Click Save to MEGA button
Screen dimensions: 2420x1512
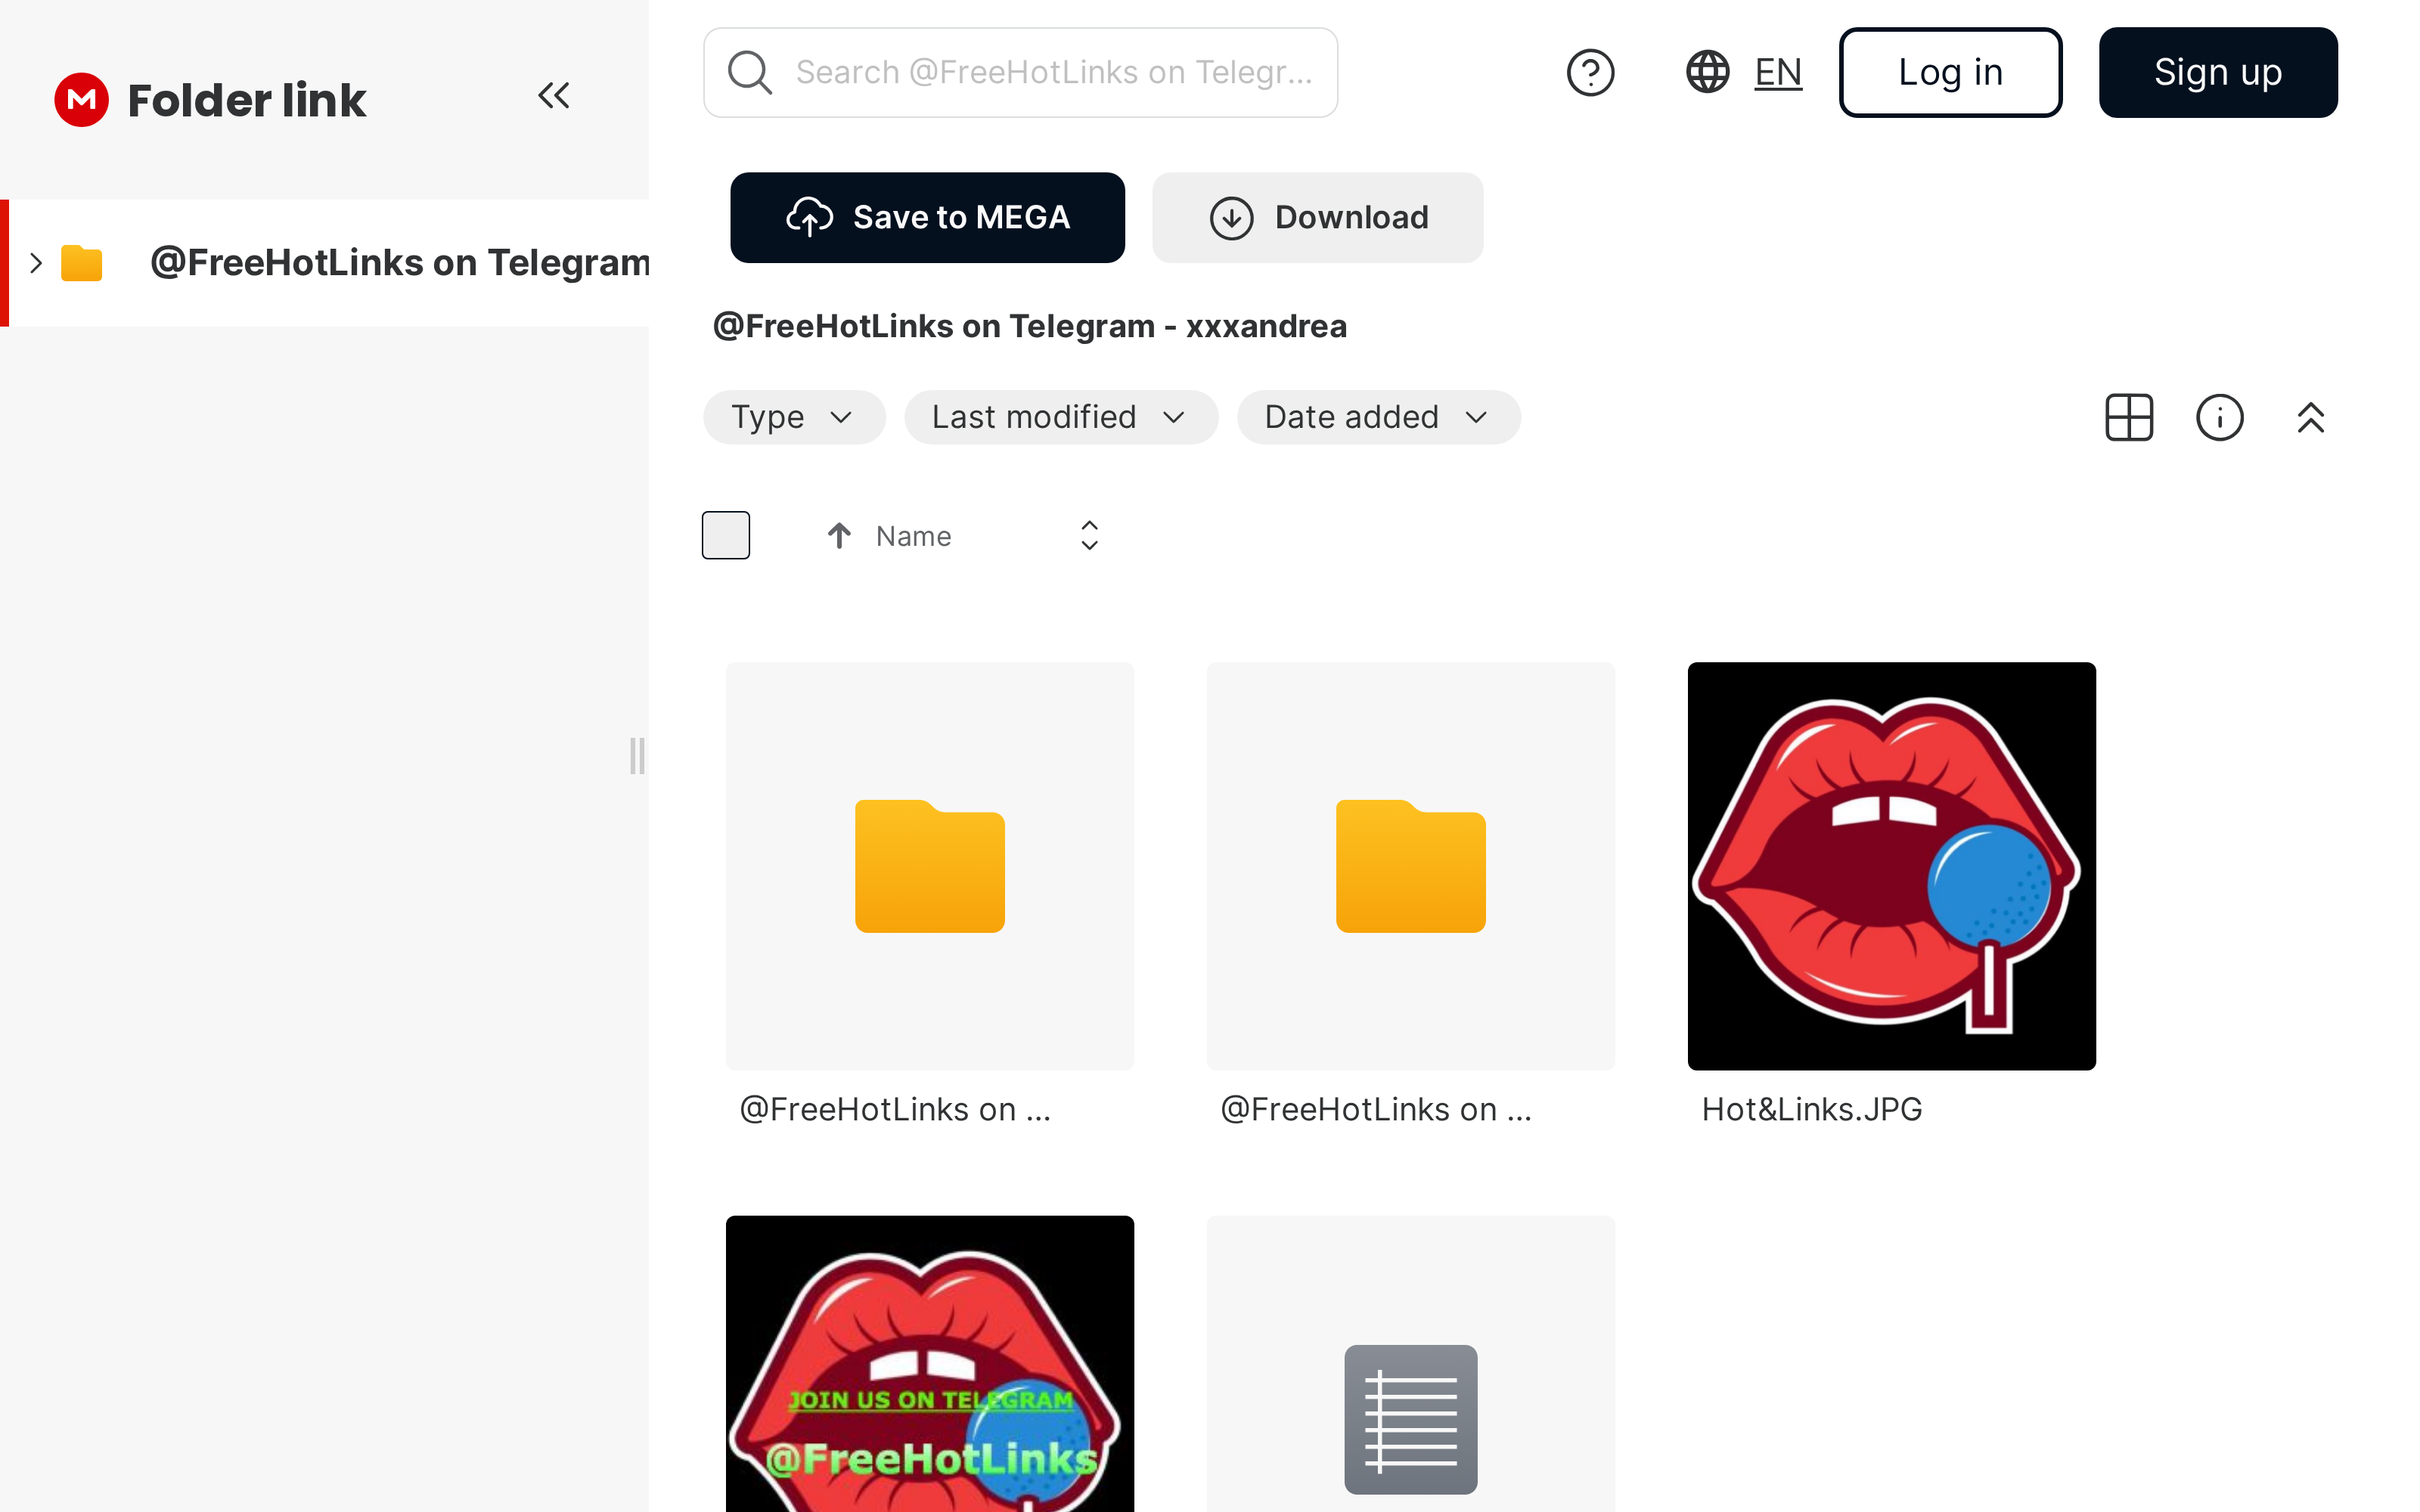coord(927,217)
